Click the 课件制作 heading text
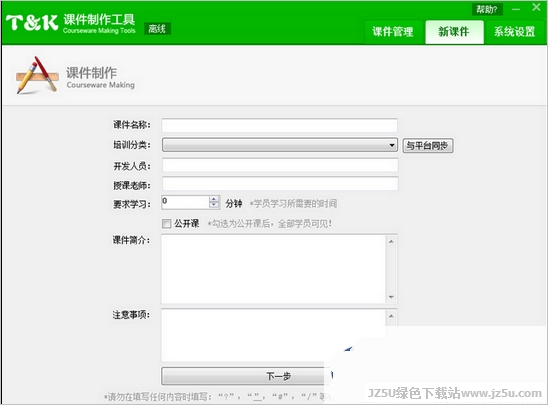Viewport: 548px width, 405px height. coord(92,73)
